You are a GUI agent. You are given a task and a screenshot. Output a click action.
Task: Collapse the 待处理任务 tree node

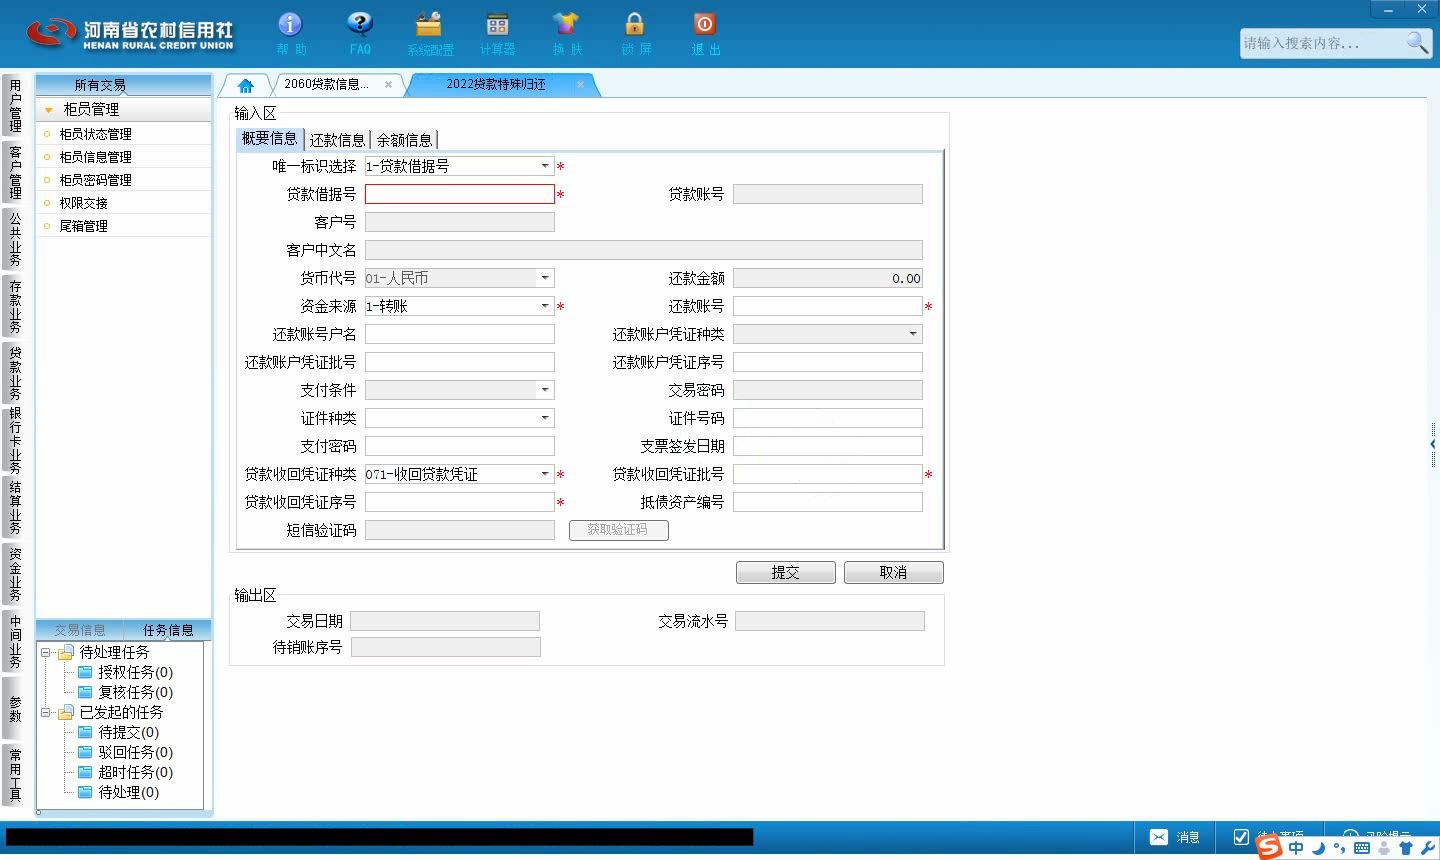(x=45, y=652)
